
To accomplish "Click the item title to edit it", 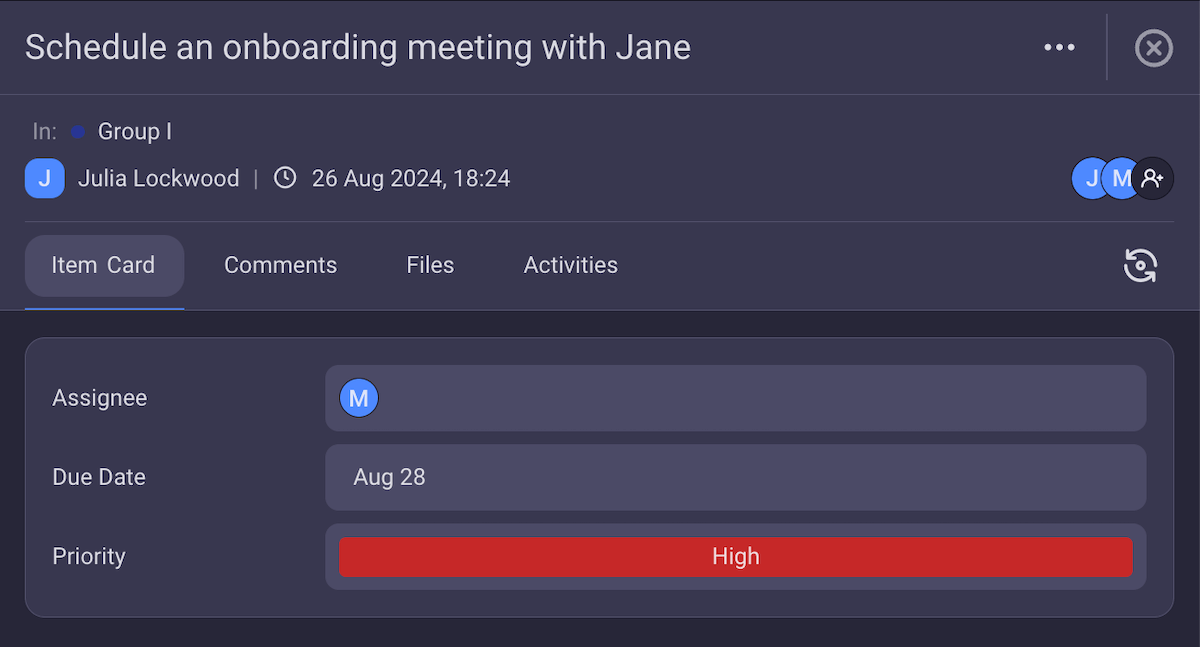I will coord(357,47).
